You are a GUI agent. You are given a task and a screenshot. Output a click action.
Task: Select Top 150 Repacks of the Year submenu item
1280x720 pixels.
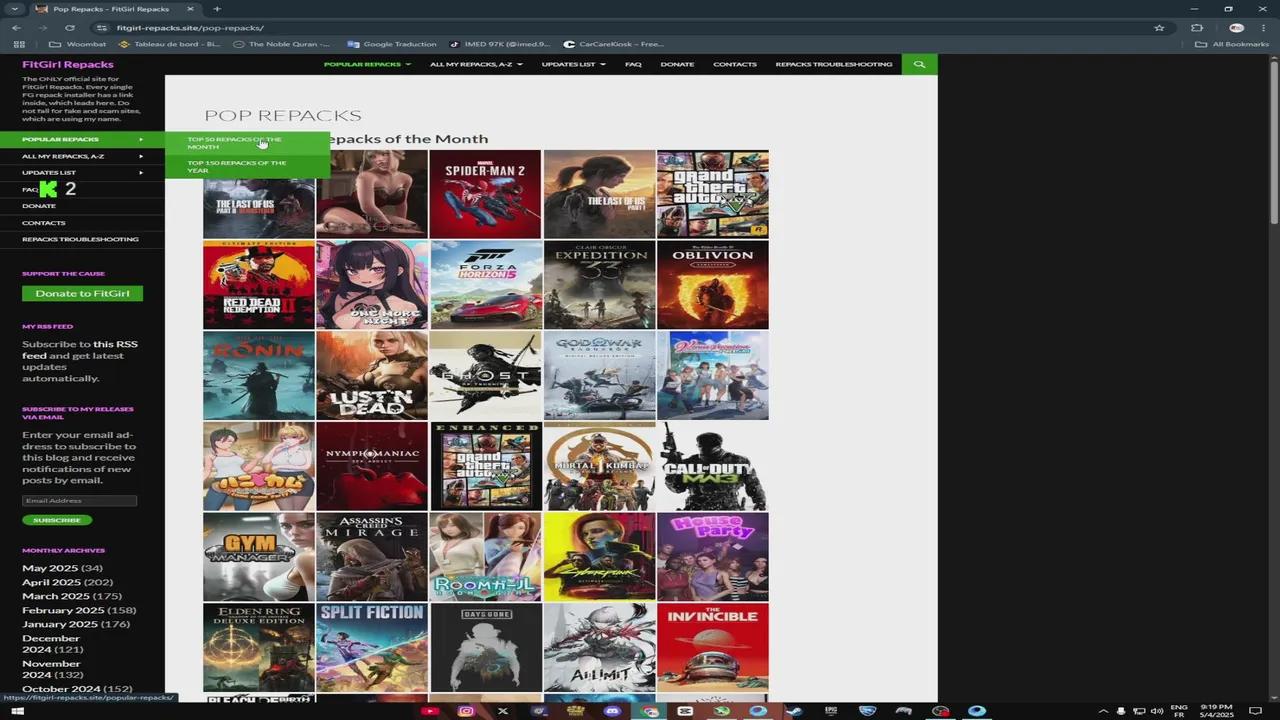pos(248,166)
